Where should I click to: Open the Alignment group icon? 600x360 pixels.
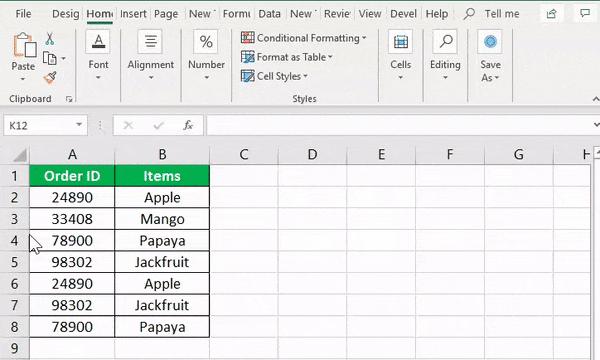point(150,41)
